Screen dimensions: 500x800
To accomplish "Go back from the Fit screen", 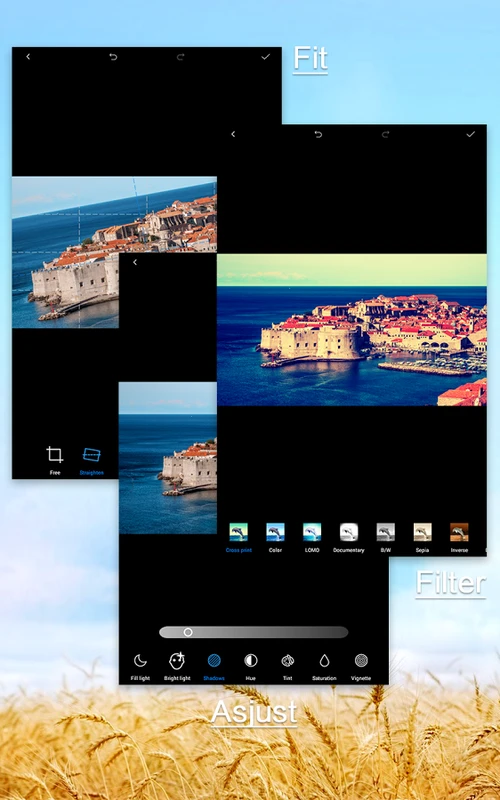I will pyautogui.click(x=28, y=57).
